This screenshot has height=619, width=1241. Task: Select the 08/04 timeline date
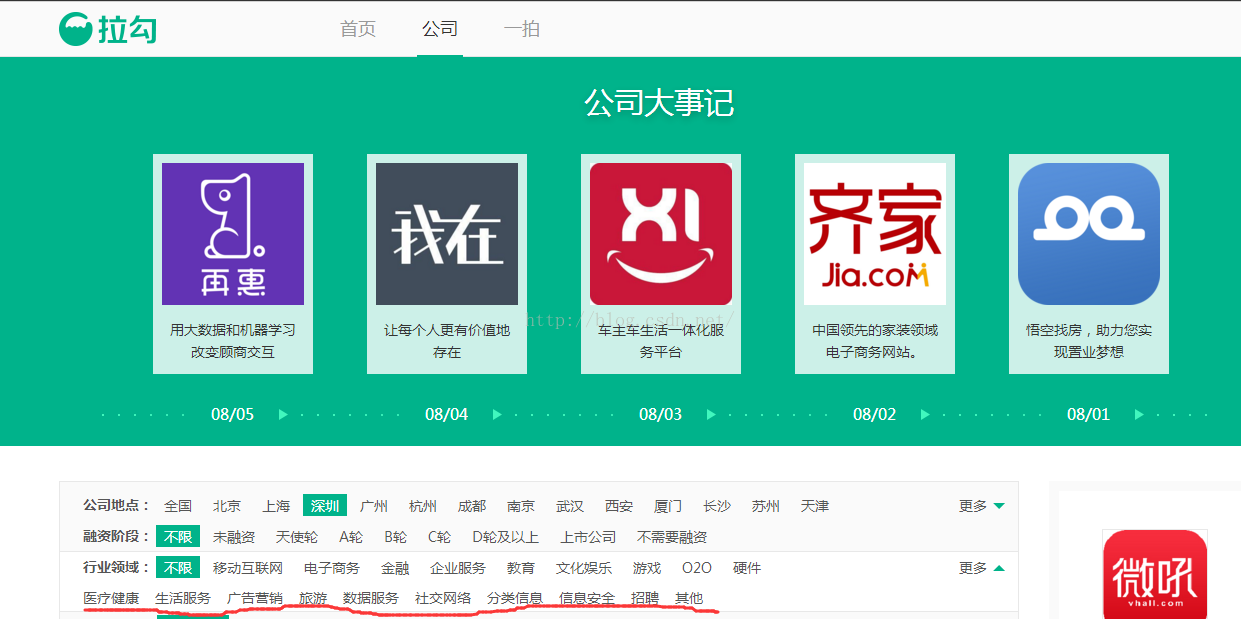pyautogui.click(x=446, y=414)
